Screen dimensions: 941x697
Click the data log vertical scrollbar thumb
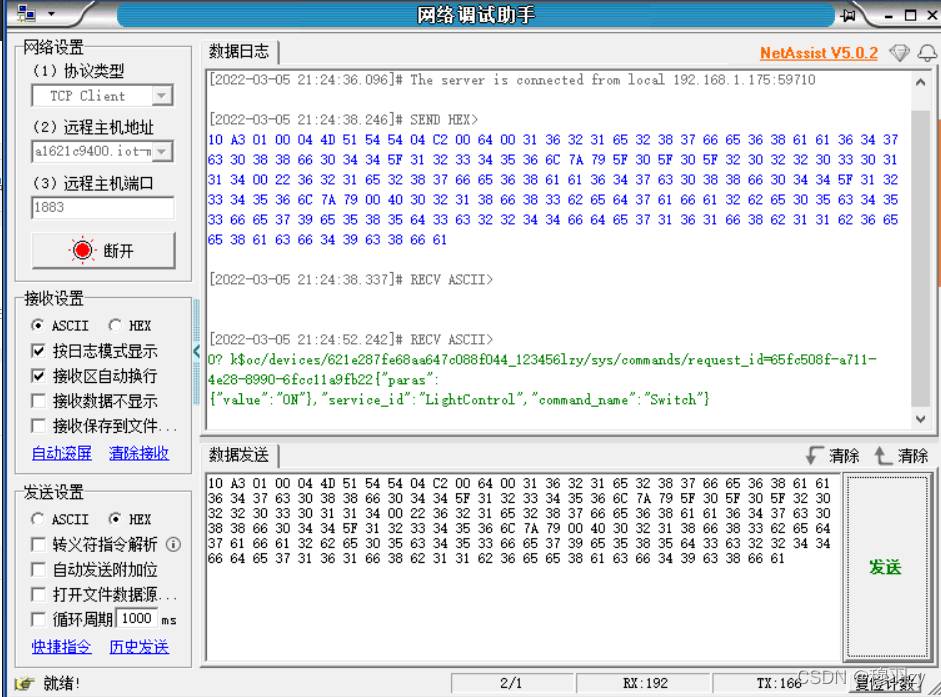[921, 258]
